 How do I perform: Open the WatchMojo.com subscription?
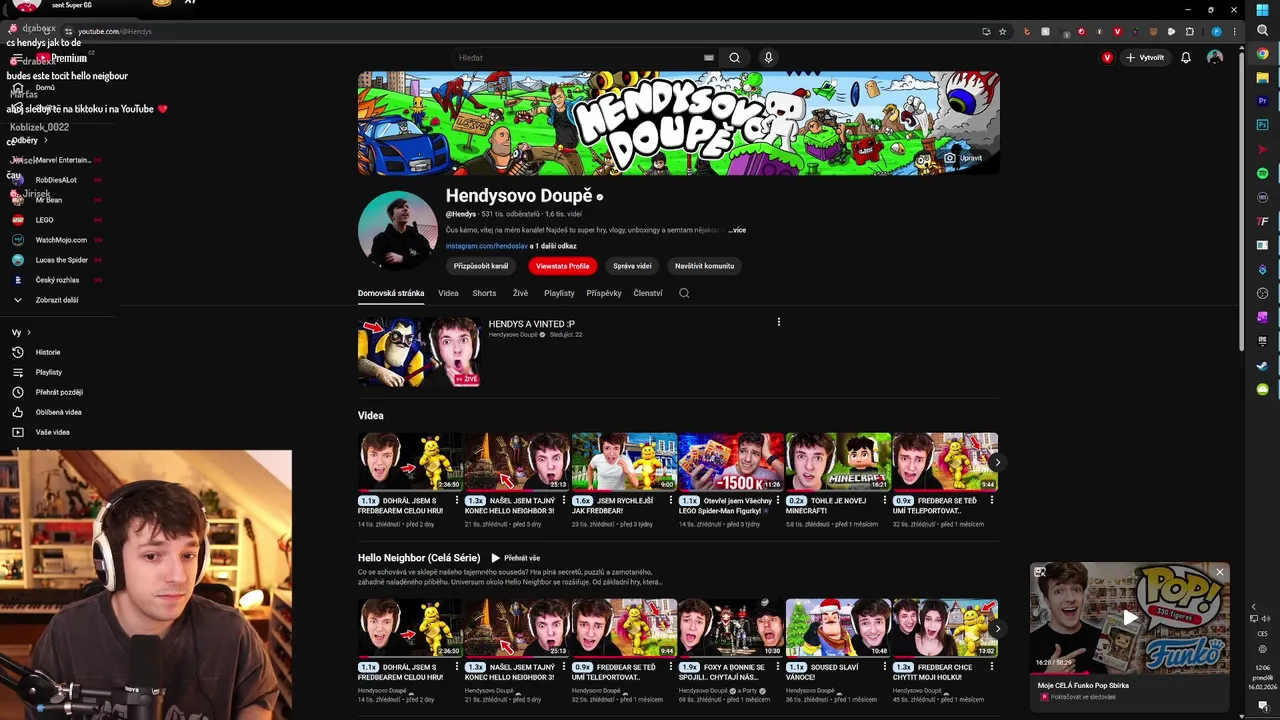[x=60, y=240]
